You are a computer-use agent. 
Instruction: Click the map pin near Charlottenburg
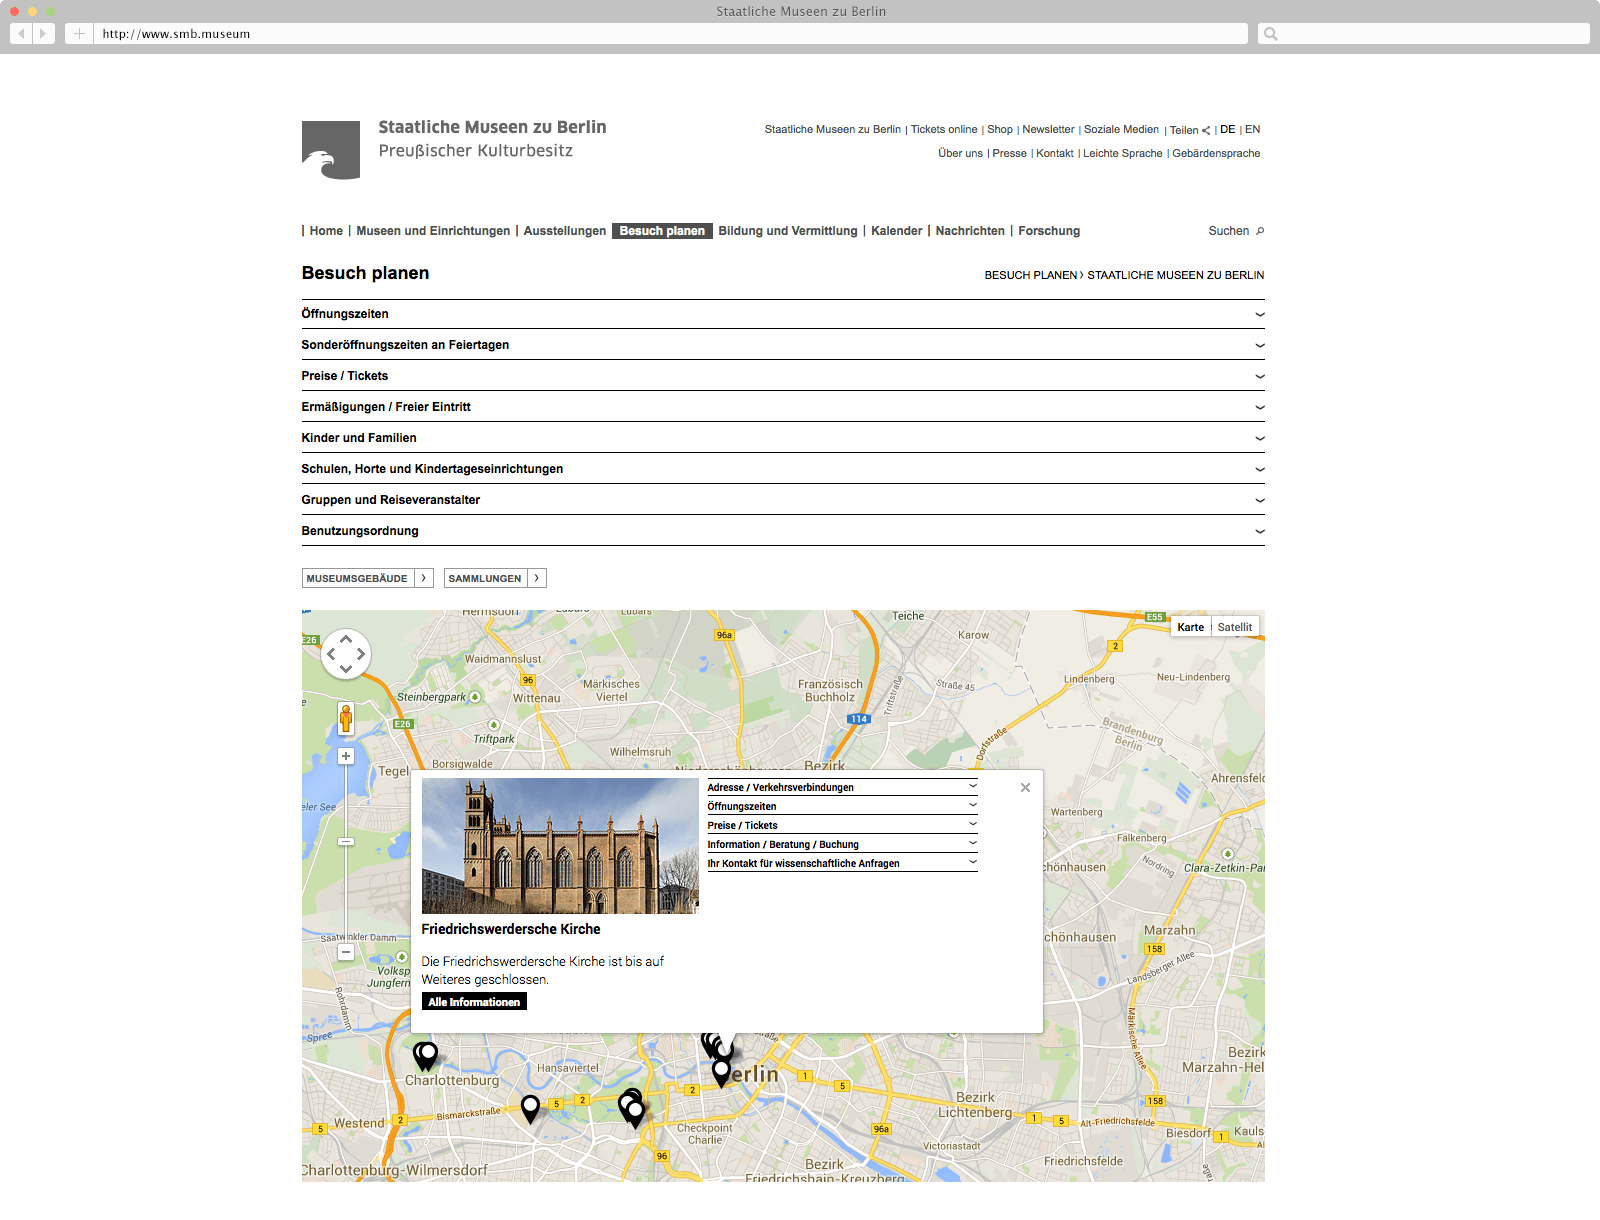[x=426, y=1056]
